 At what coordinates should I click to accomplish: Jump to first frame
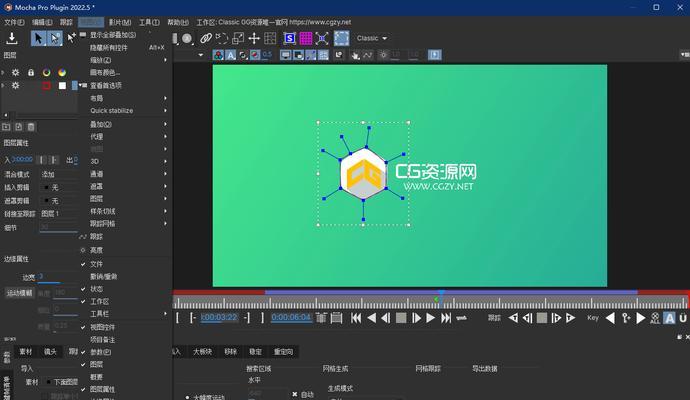[356, 318]
